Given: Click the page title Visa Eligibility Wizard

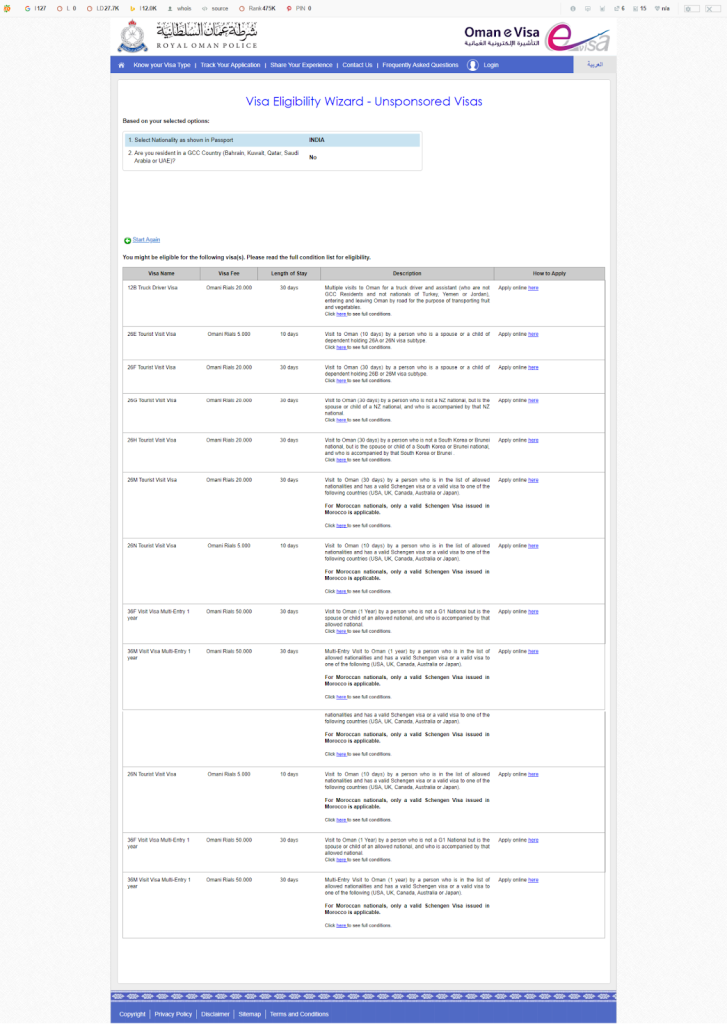Looking at the screenshot, I should [364, 101].
